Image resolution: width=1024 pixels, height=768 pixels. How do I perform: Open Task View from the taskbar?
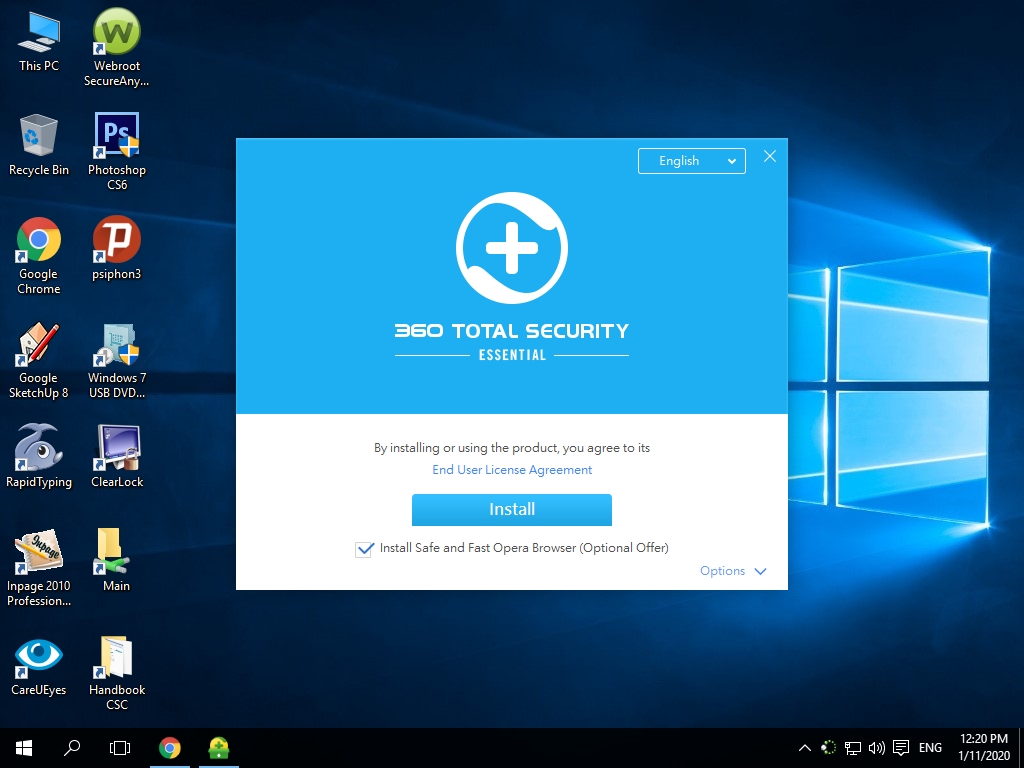coord(120,748)
